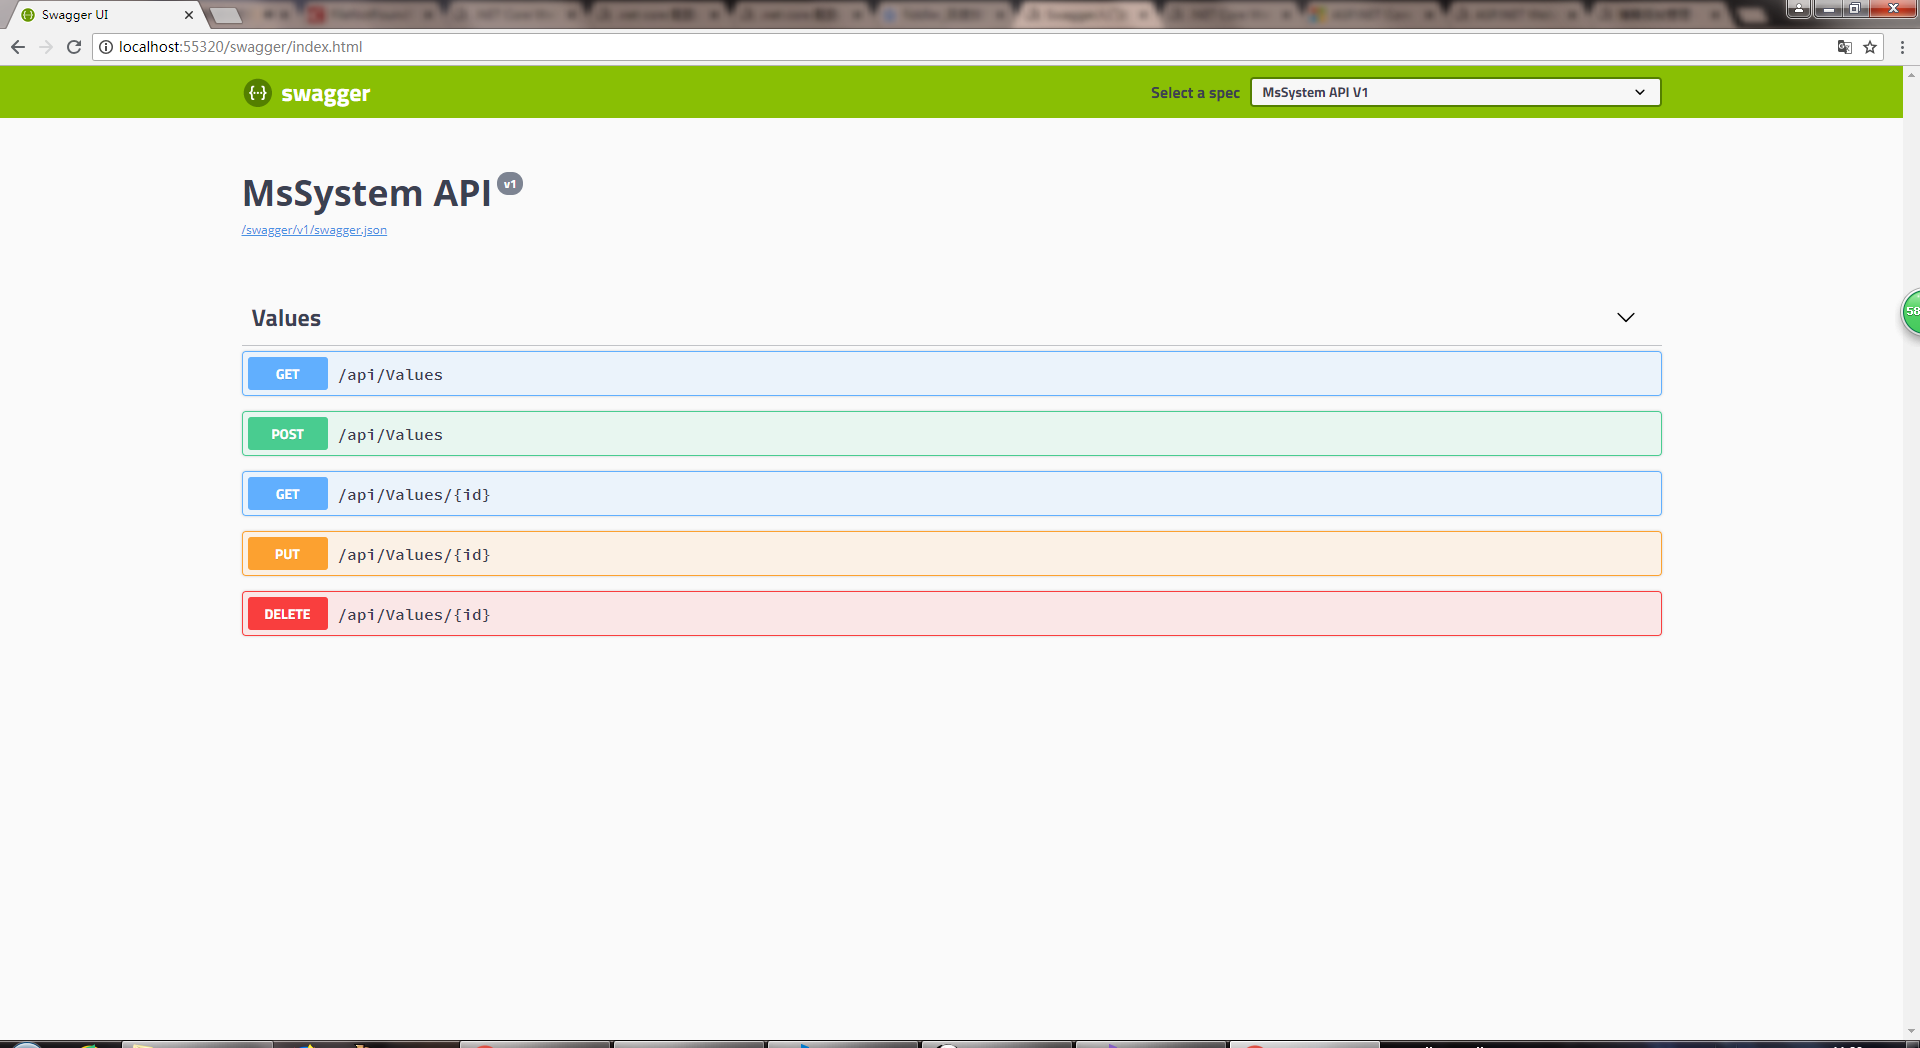The width and height of the screenshot is (1920, 1048).
Task: Click the red DELETE method badge
Action: [x=288, y=614]
